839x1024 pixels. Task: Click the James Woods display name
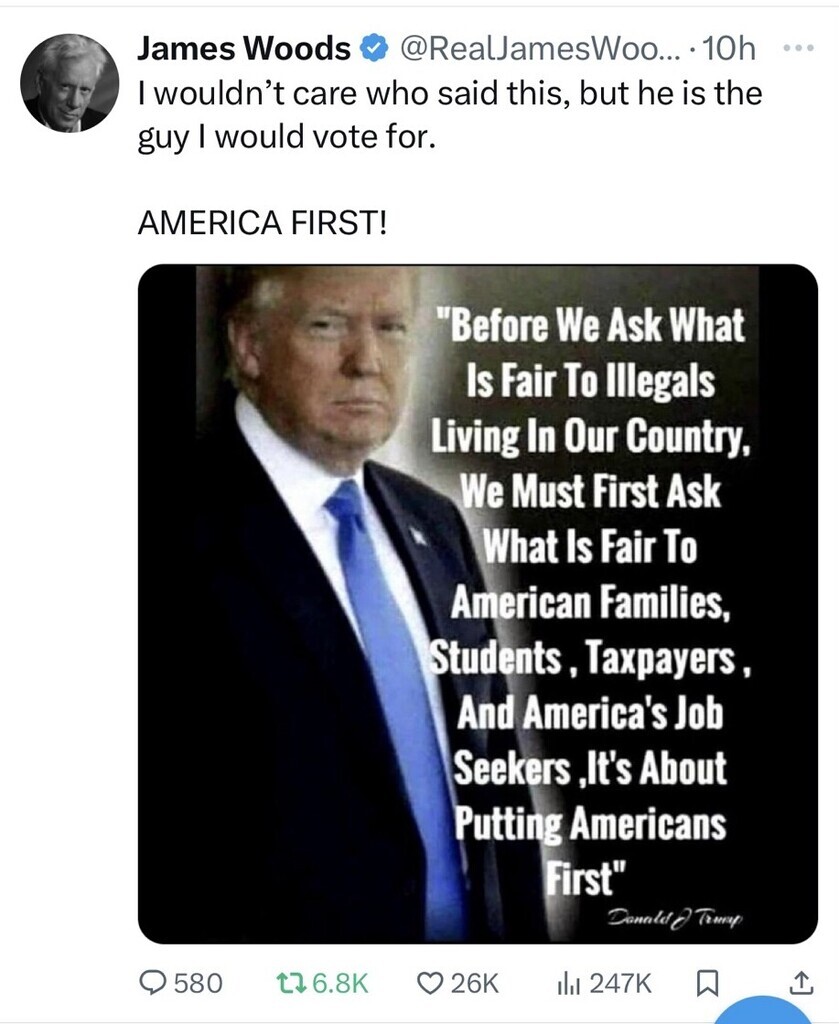pos(243,48)
